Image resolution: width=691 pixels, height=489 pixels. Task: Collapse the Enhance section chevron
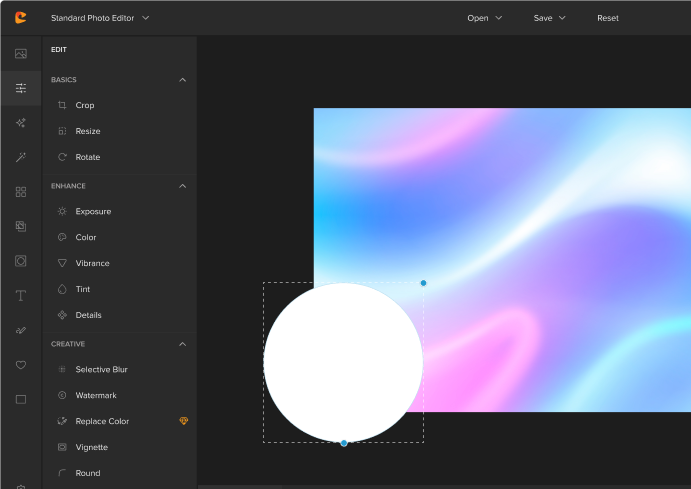pos(182,186)
